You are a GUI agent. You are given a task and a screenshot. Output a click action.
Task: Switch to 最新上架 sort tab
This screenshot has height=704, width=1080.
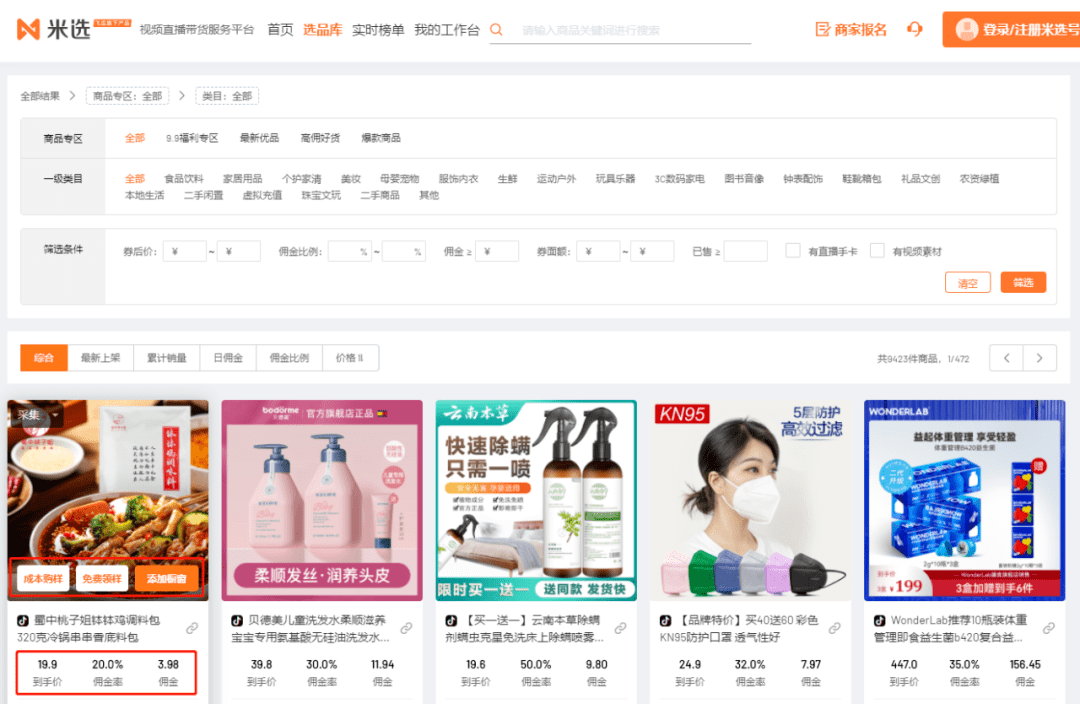101,358
